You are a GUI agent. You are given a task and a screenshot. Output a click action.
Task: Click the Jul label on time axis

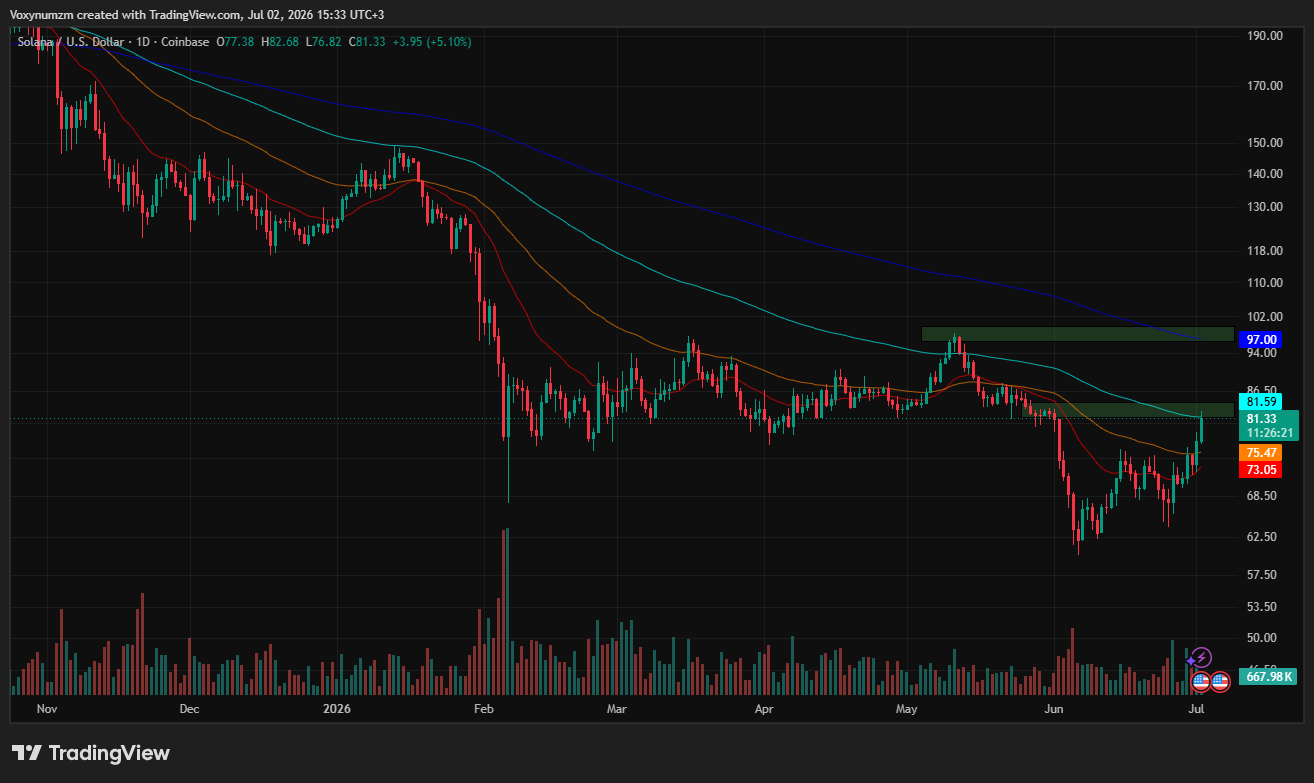coord(1196,709)
